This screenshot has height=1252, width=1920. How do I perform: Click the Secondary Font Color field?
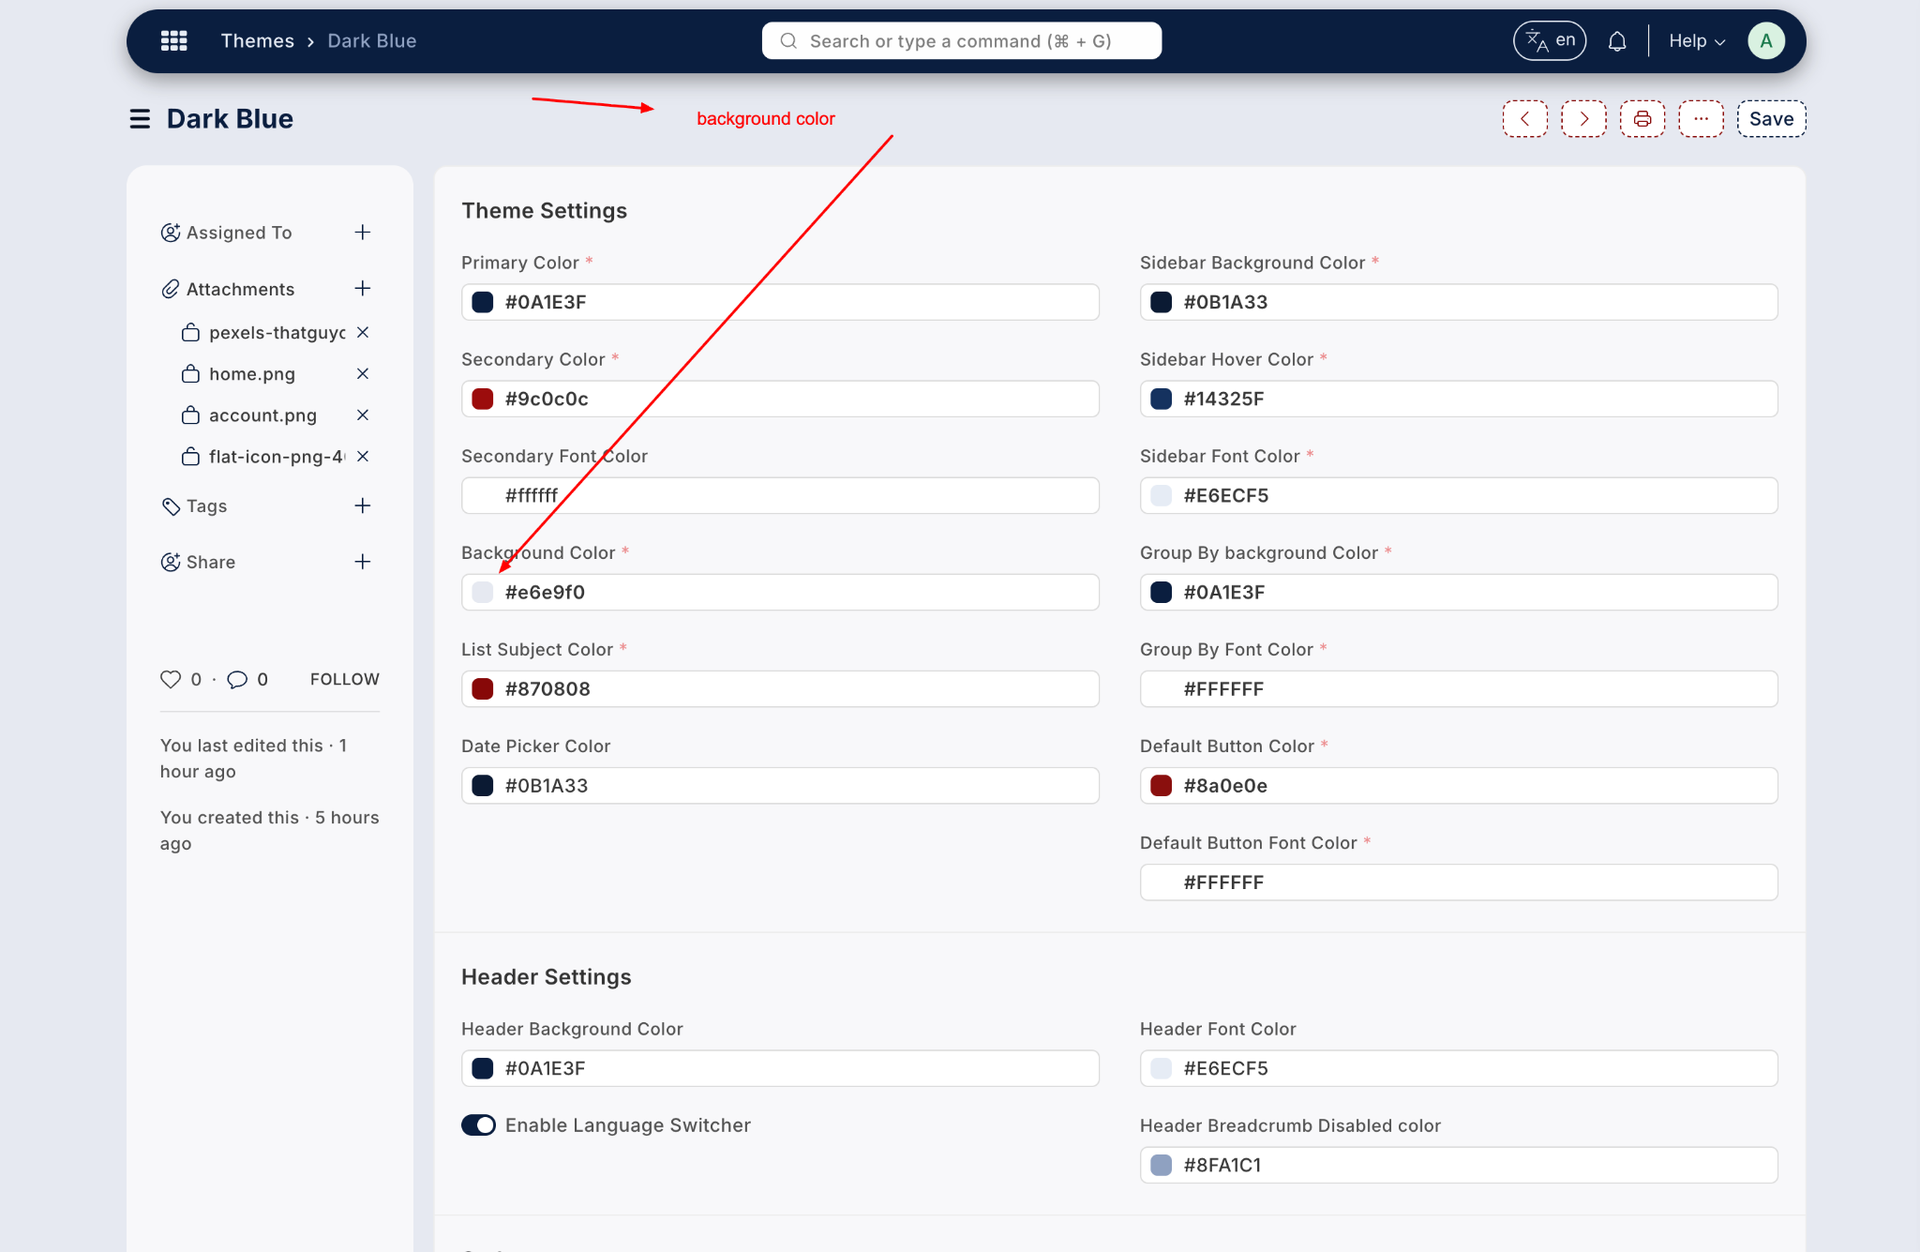[780, 496]
